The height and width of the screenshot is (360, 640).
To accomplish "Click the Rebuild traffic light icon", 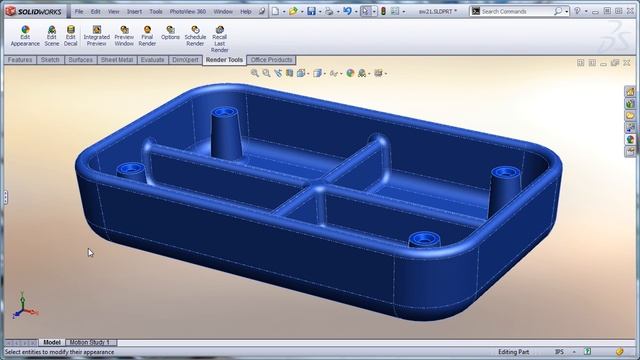I will (383, 11).
